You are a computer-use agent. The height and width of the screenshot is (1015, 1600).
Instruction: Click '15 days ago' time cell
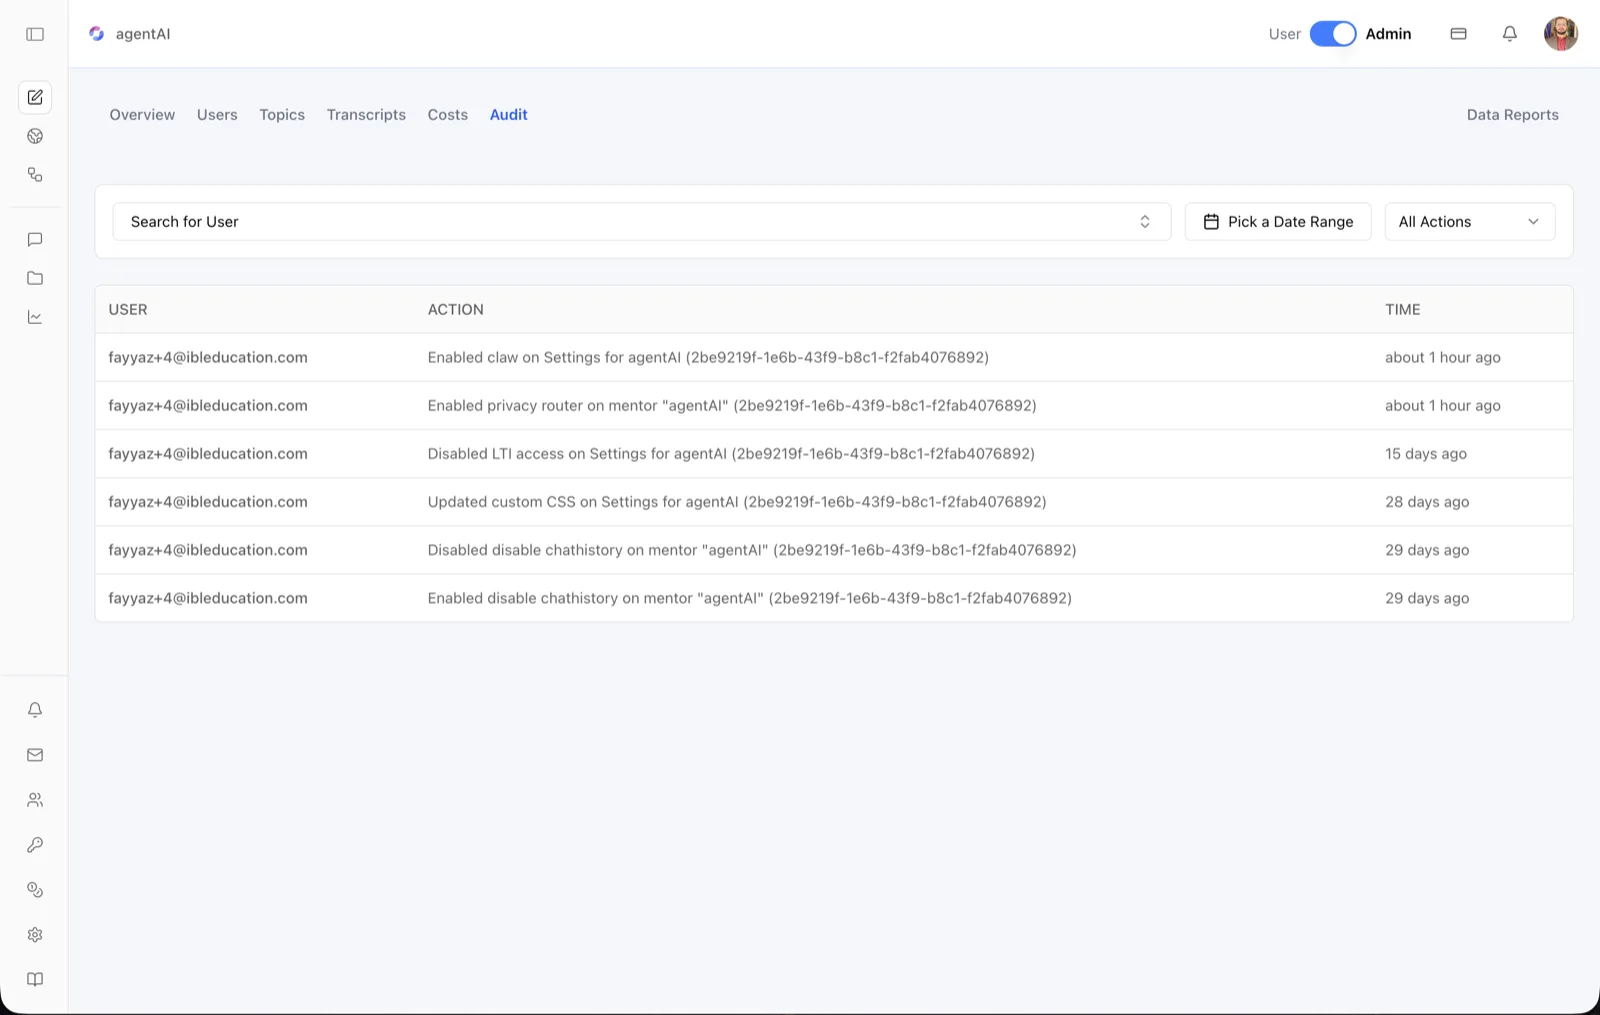click(1426, 454)
